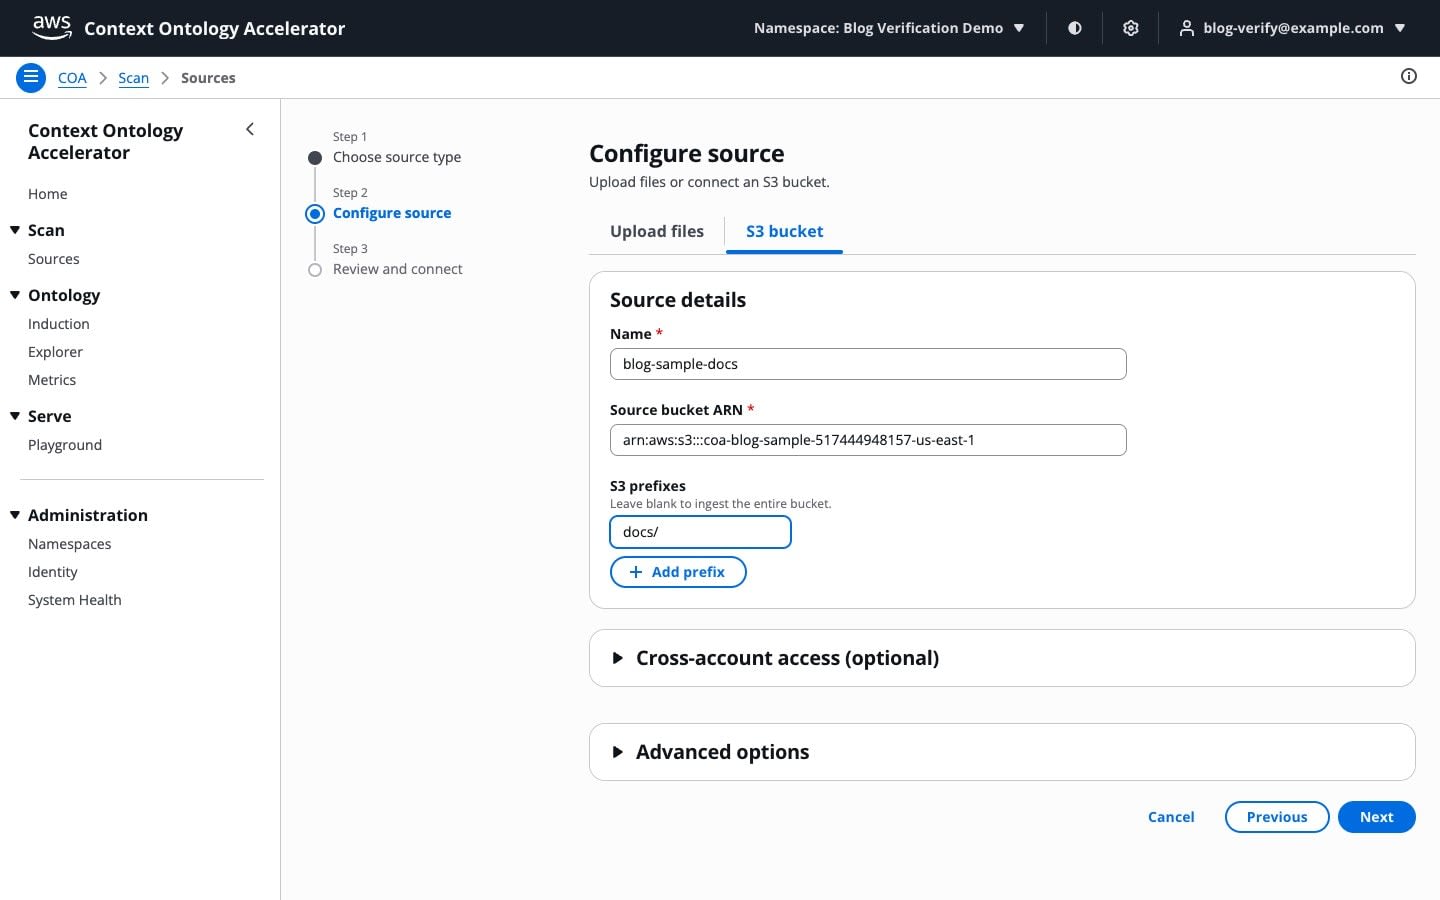Collapse the Serve section in sidebar
The image size is (1440, 900).
tap(15, 416)
